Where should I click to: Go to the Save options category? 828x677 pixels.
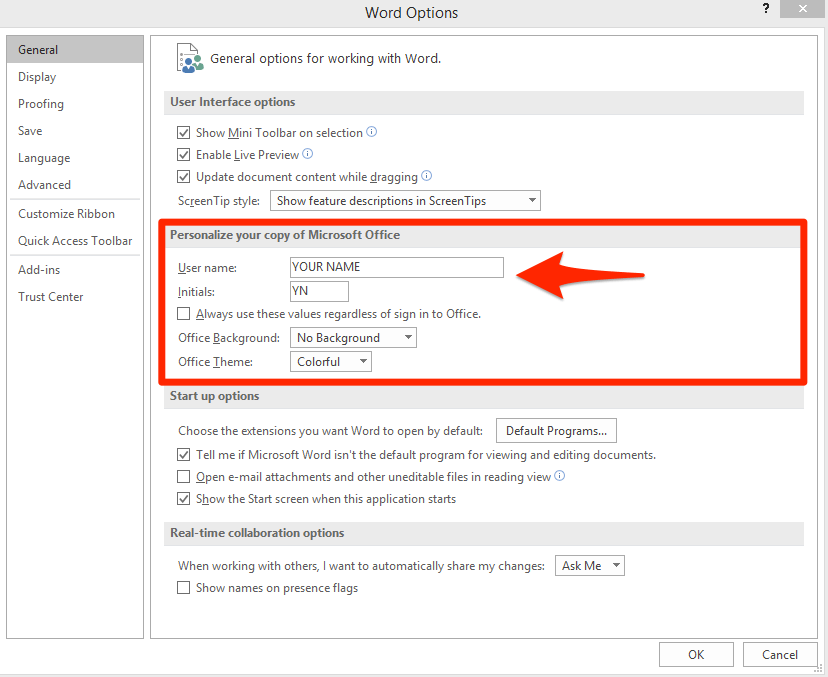(x=75, y=131)
